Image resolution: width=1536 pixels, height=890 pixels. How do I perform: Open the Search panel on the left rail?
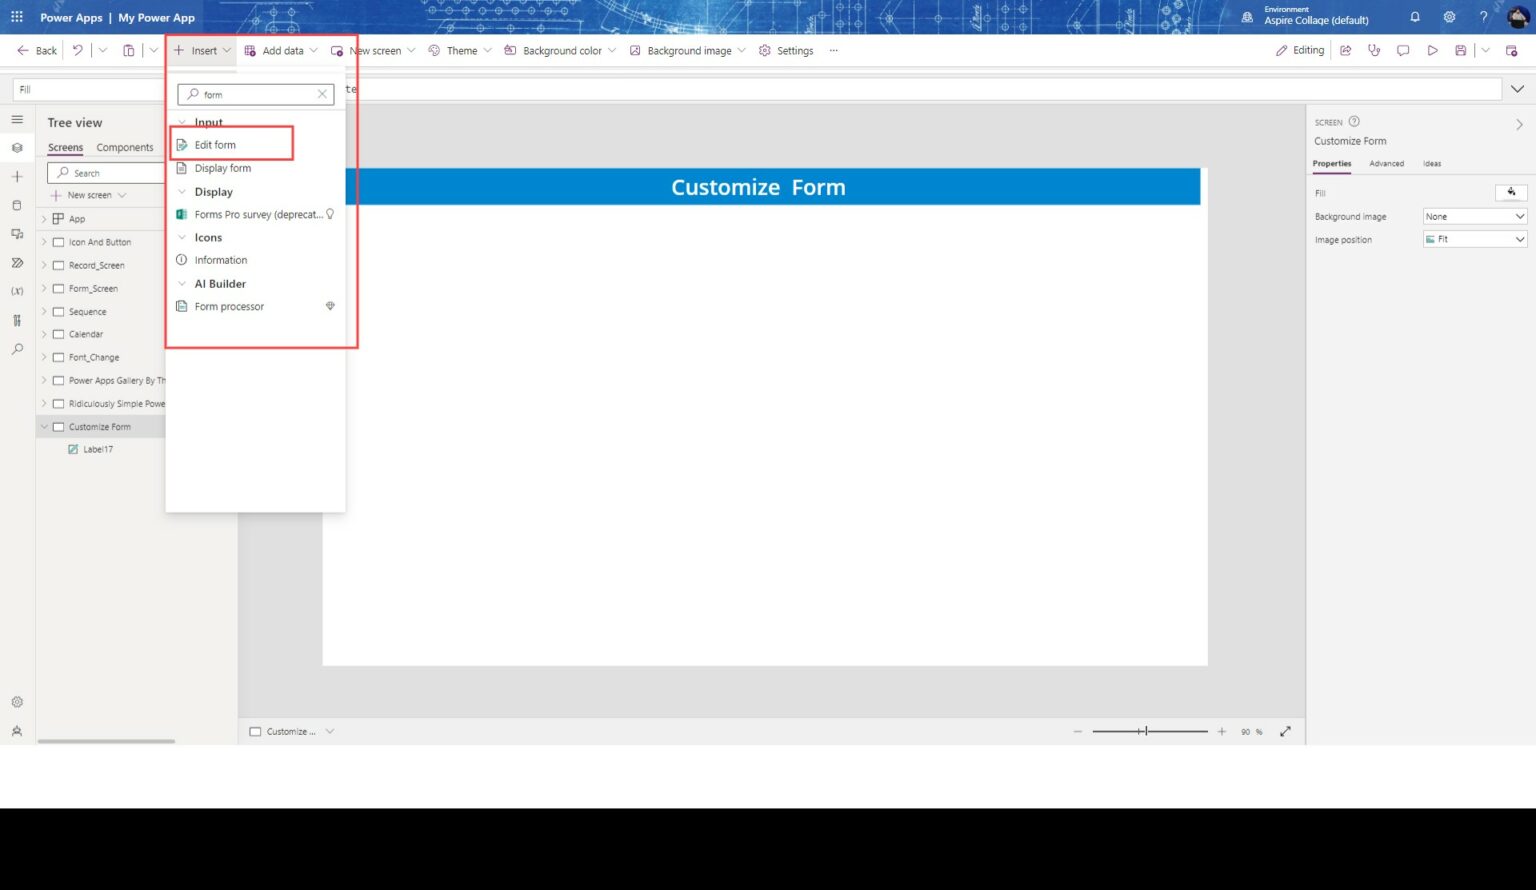click(17, 348)
